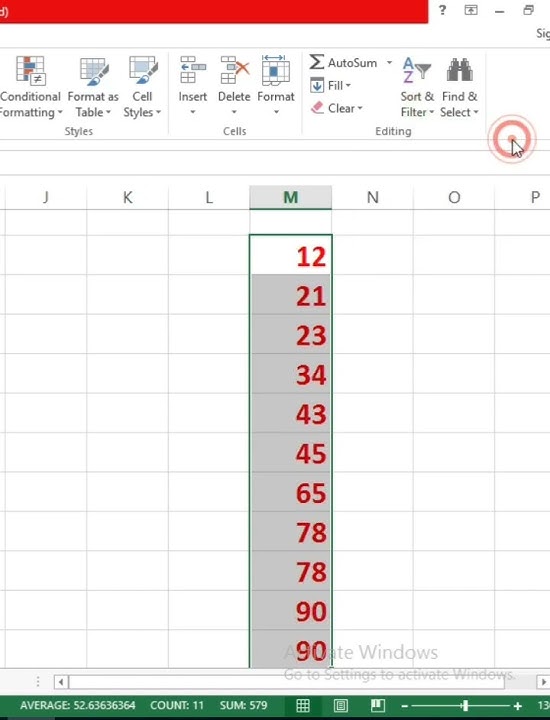The image size is (550, 720).
Task: Click horizontal scrollbar right arrow
Action: (x=544, y=682)
